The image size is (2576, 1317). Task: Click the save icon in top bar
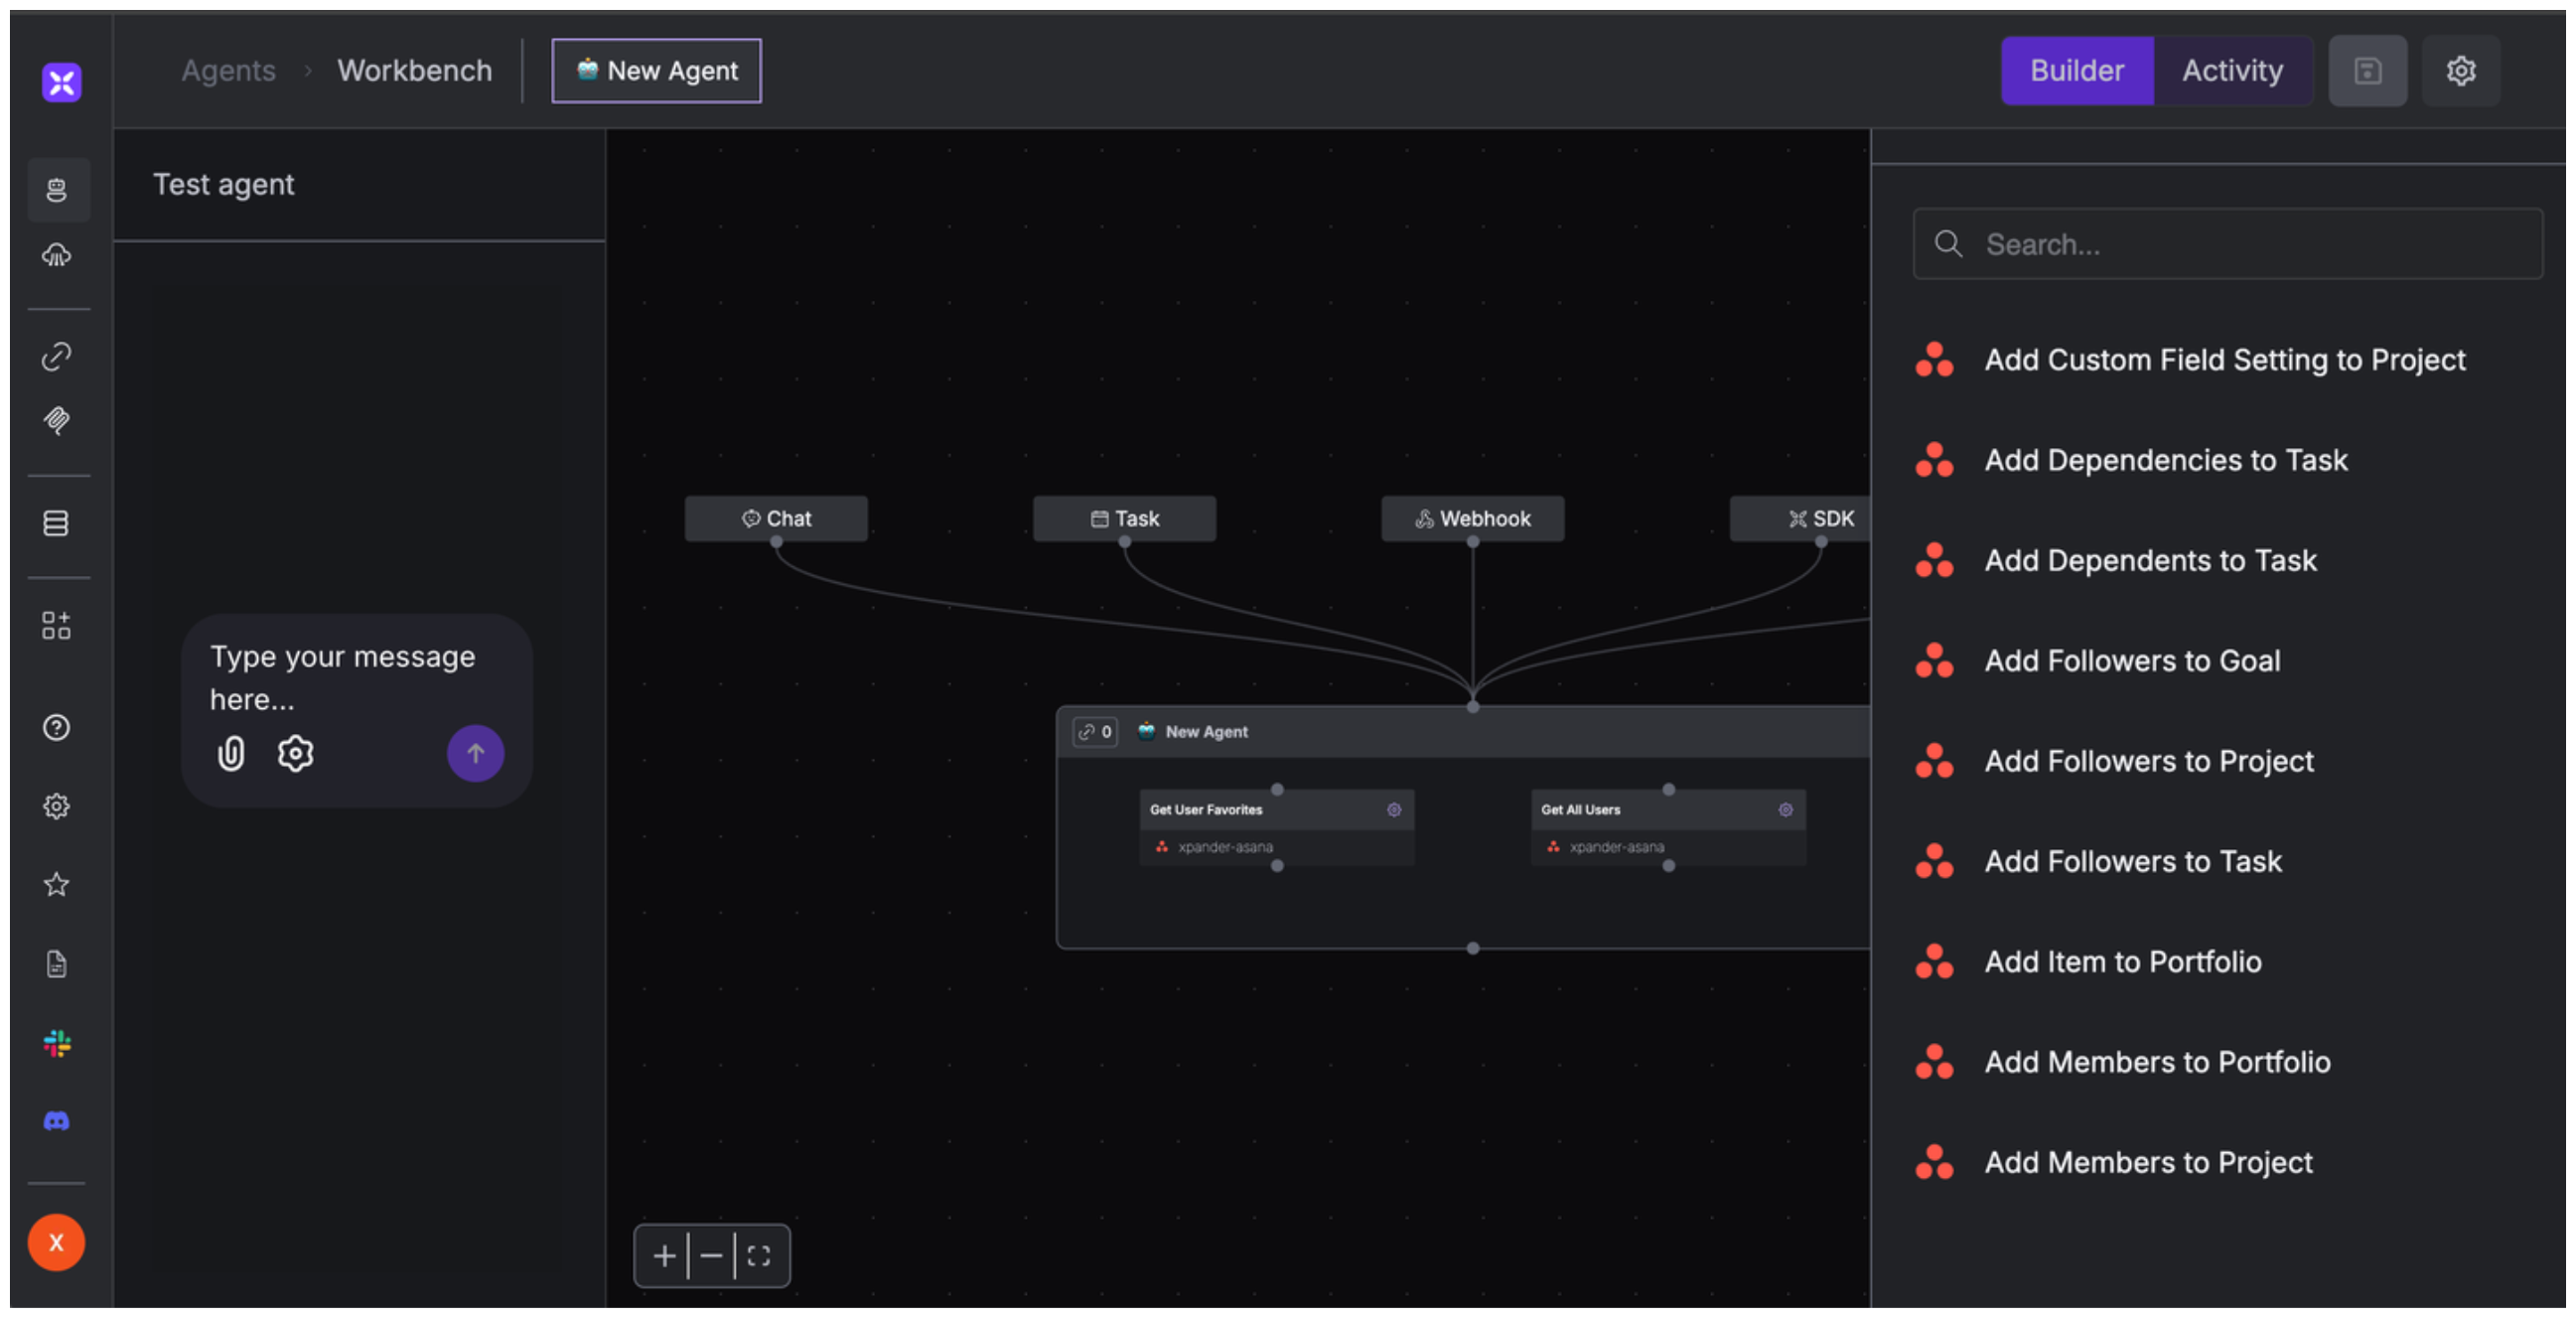[x=2367, y=71]
